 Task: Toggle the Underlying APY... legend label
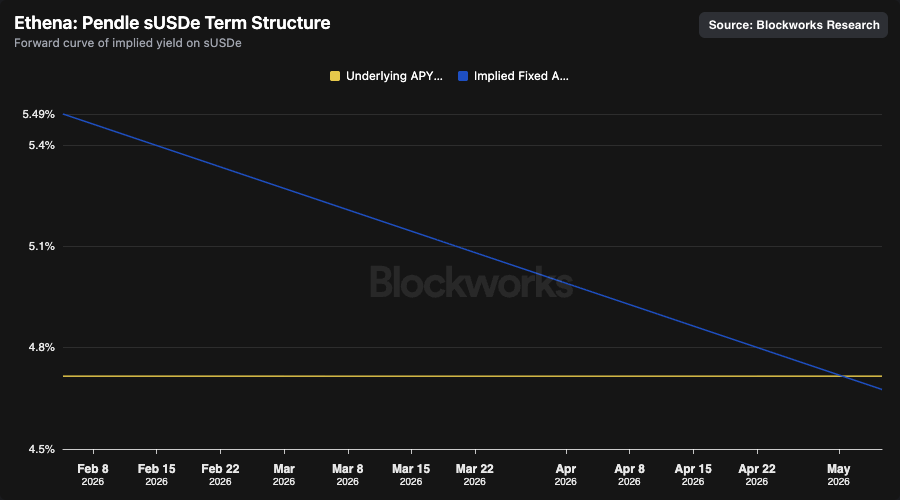[x=394, y=76]
